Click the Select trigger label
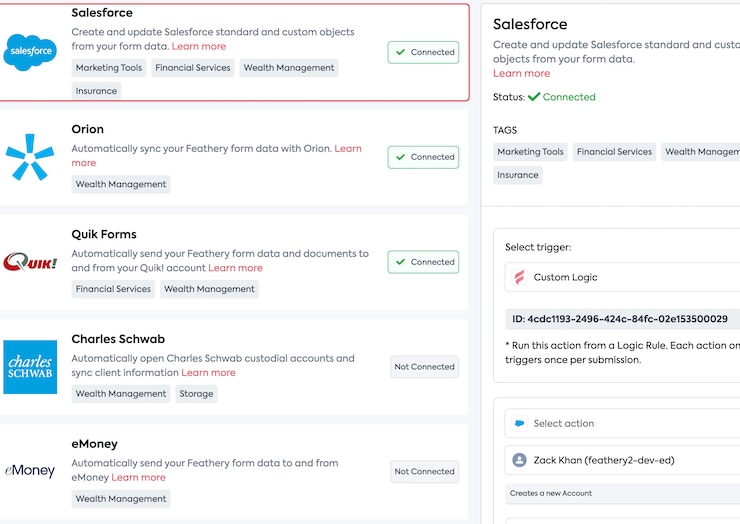Screen dimensions: 740x524 point(538,247)
